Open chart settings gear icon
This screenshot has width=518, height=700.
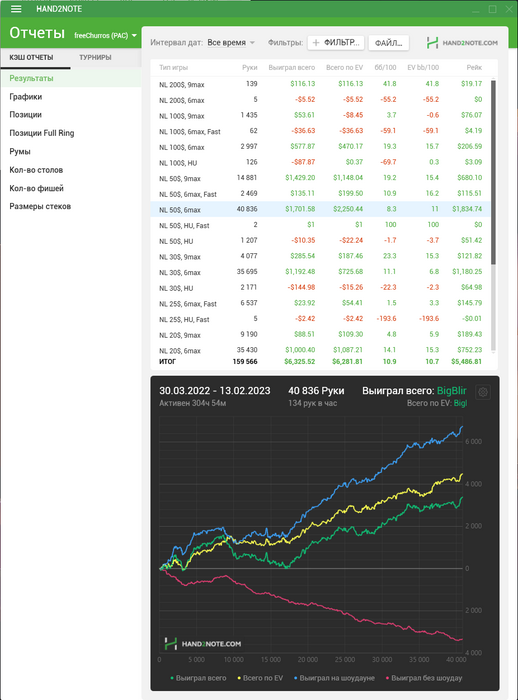click(483, 392)
